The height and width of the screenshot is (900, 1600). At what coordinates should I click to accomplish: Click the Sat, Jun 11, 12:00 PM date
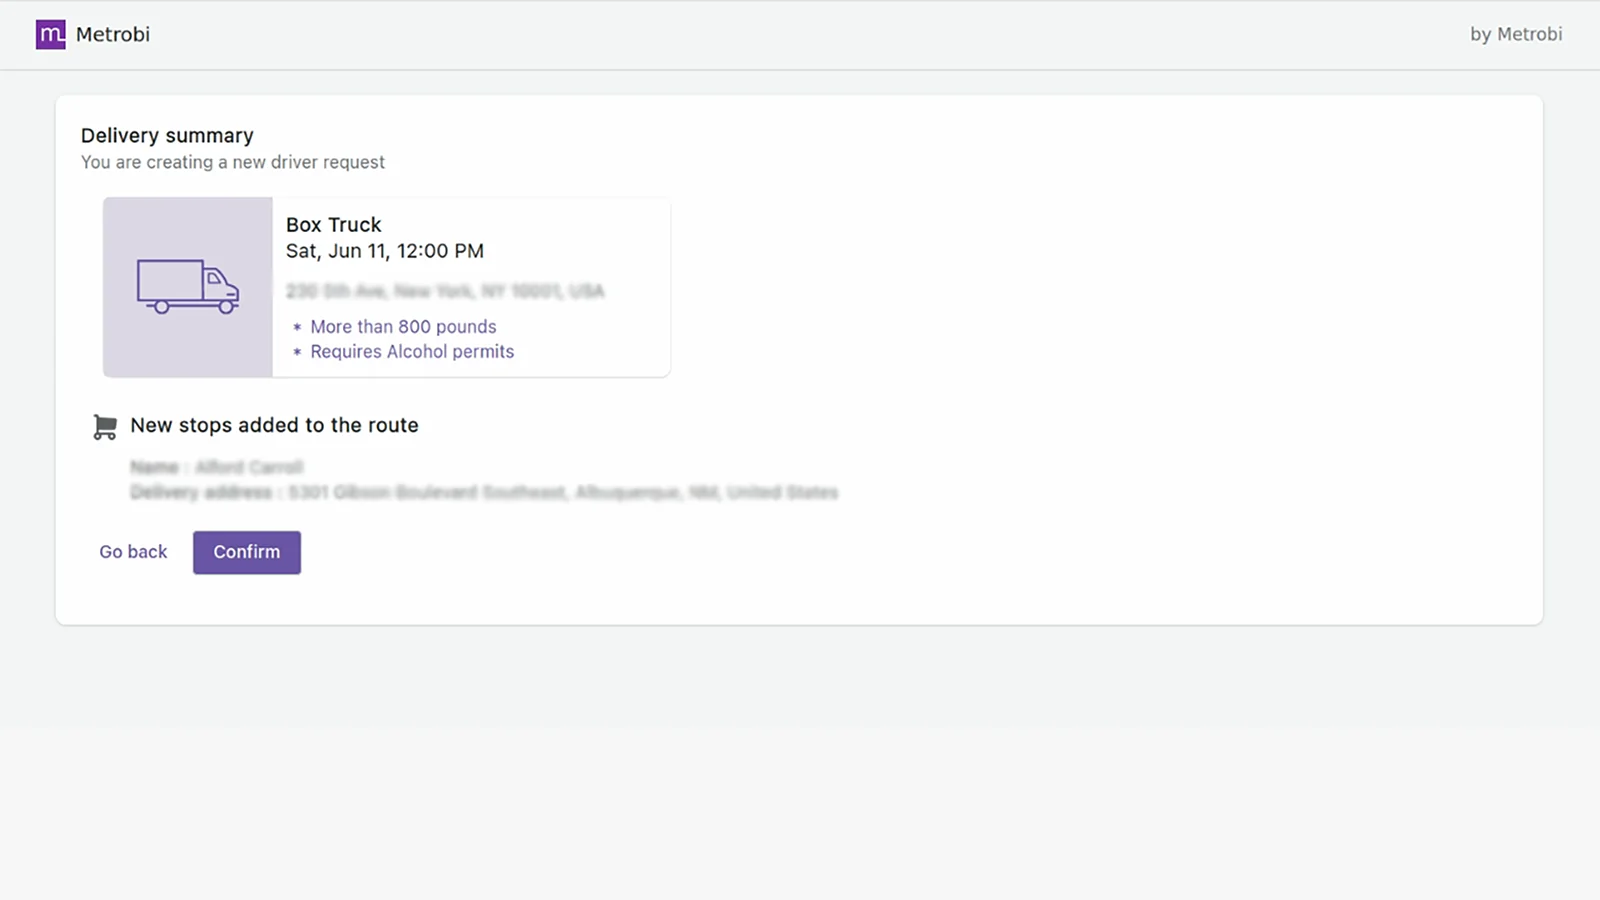click(385, 251)
